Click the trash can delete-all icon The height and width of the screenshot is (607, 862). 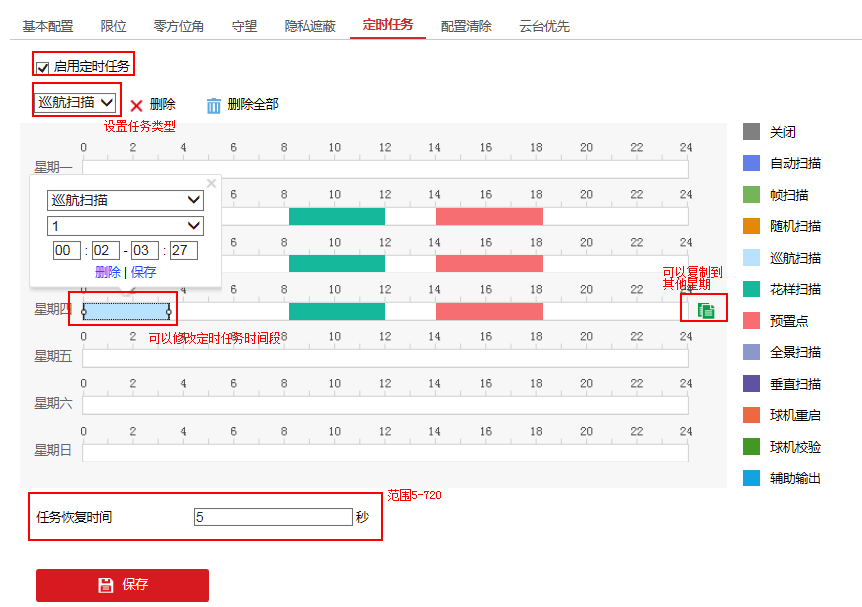tap(213, 105)
